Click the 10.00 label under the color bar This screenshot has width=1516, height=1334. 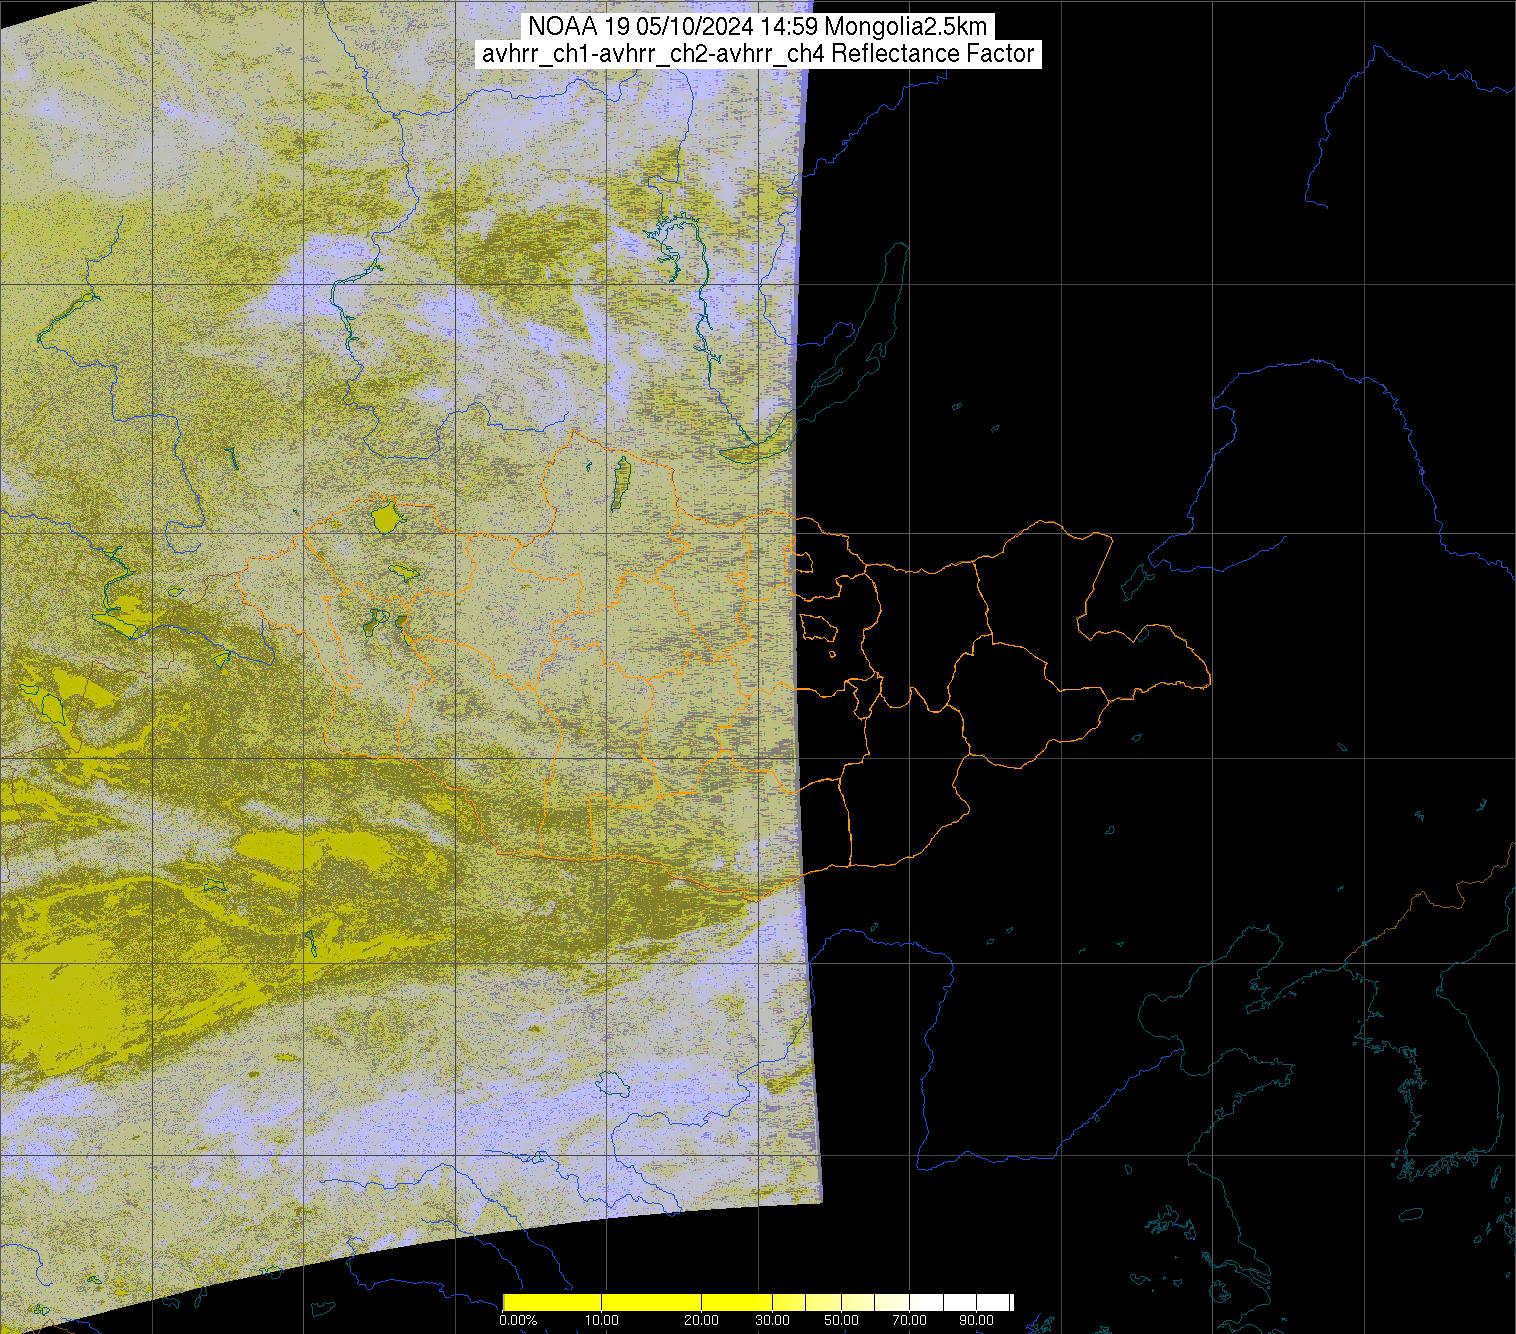click(602, 1321)
